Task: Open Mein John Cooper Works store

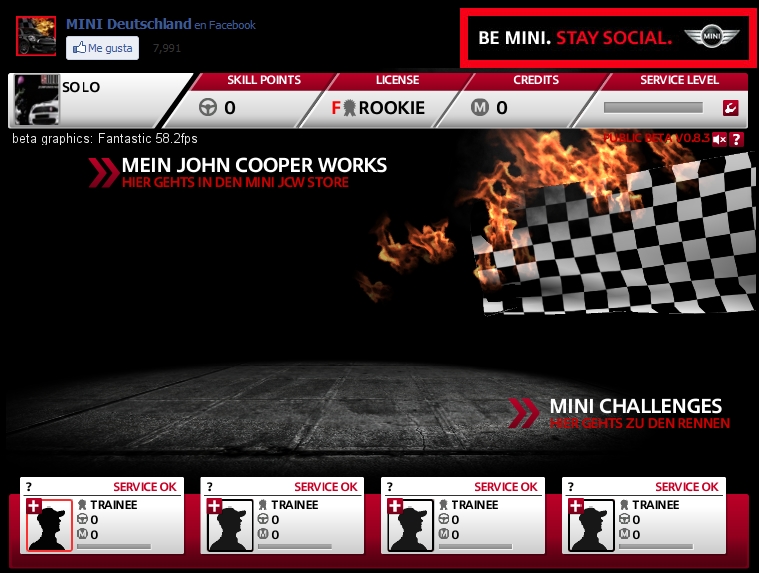Action: [x=254, y=165]
